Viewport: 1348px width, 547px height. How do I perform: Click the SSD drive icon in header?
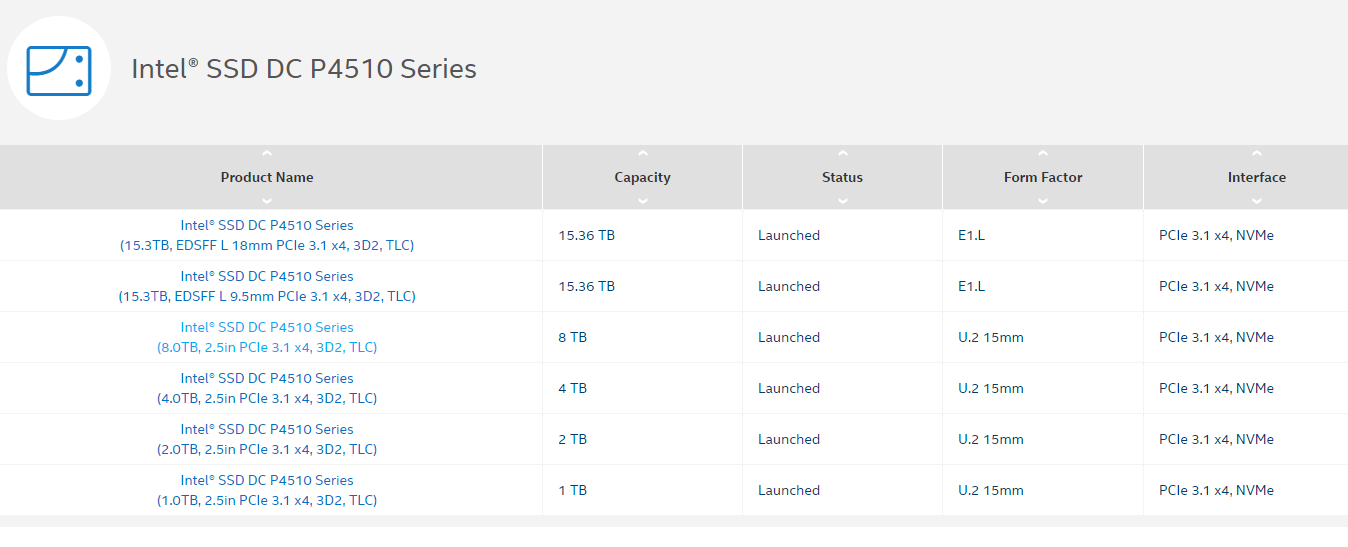(x=59, y=70)
